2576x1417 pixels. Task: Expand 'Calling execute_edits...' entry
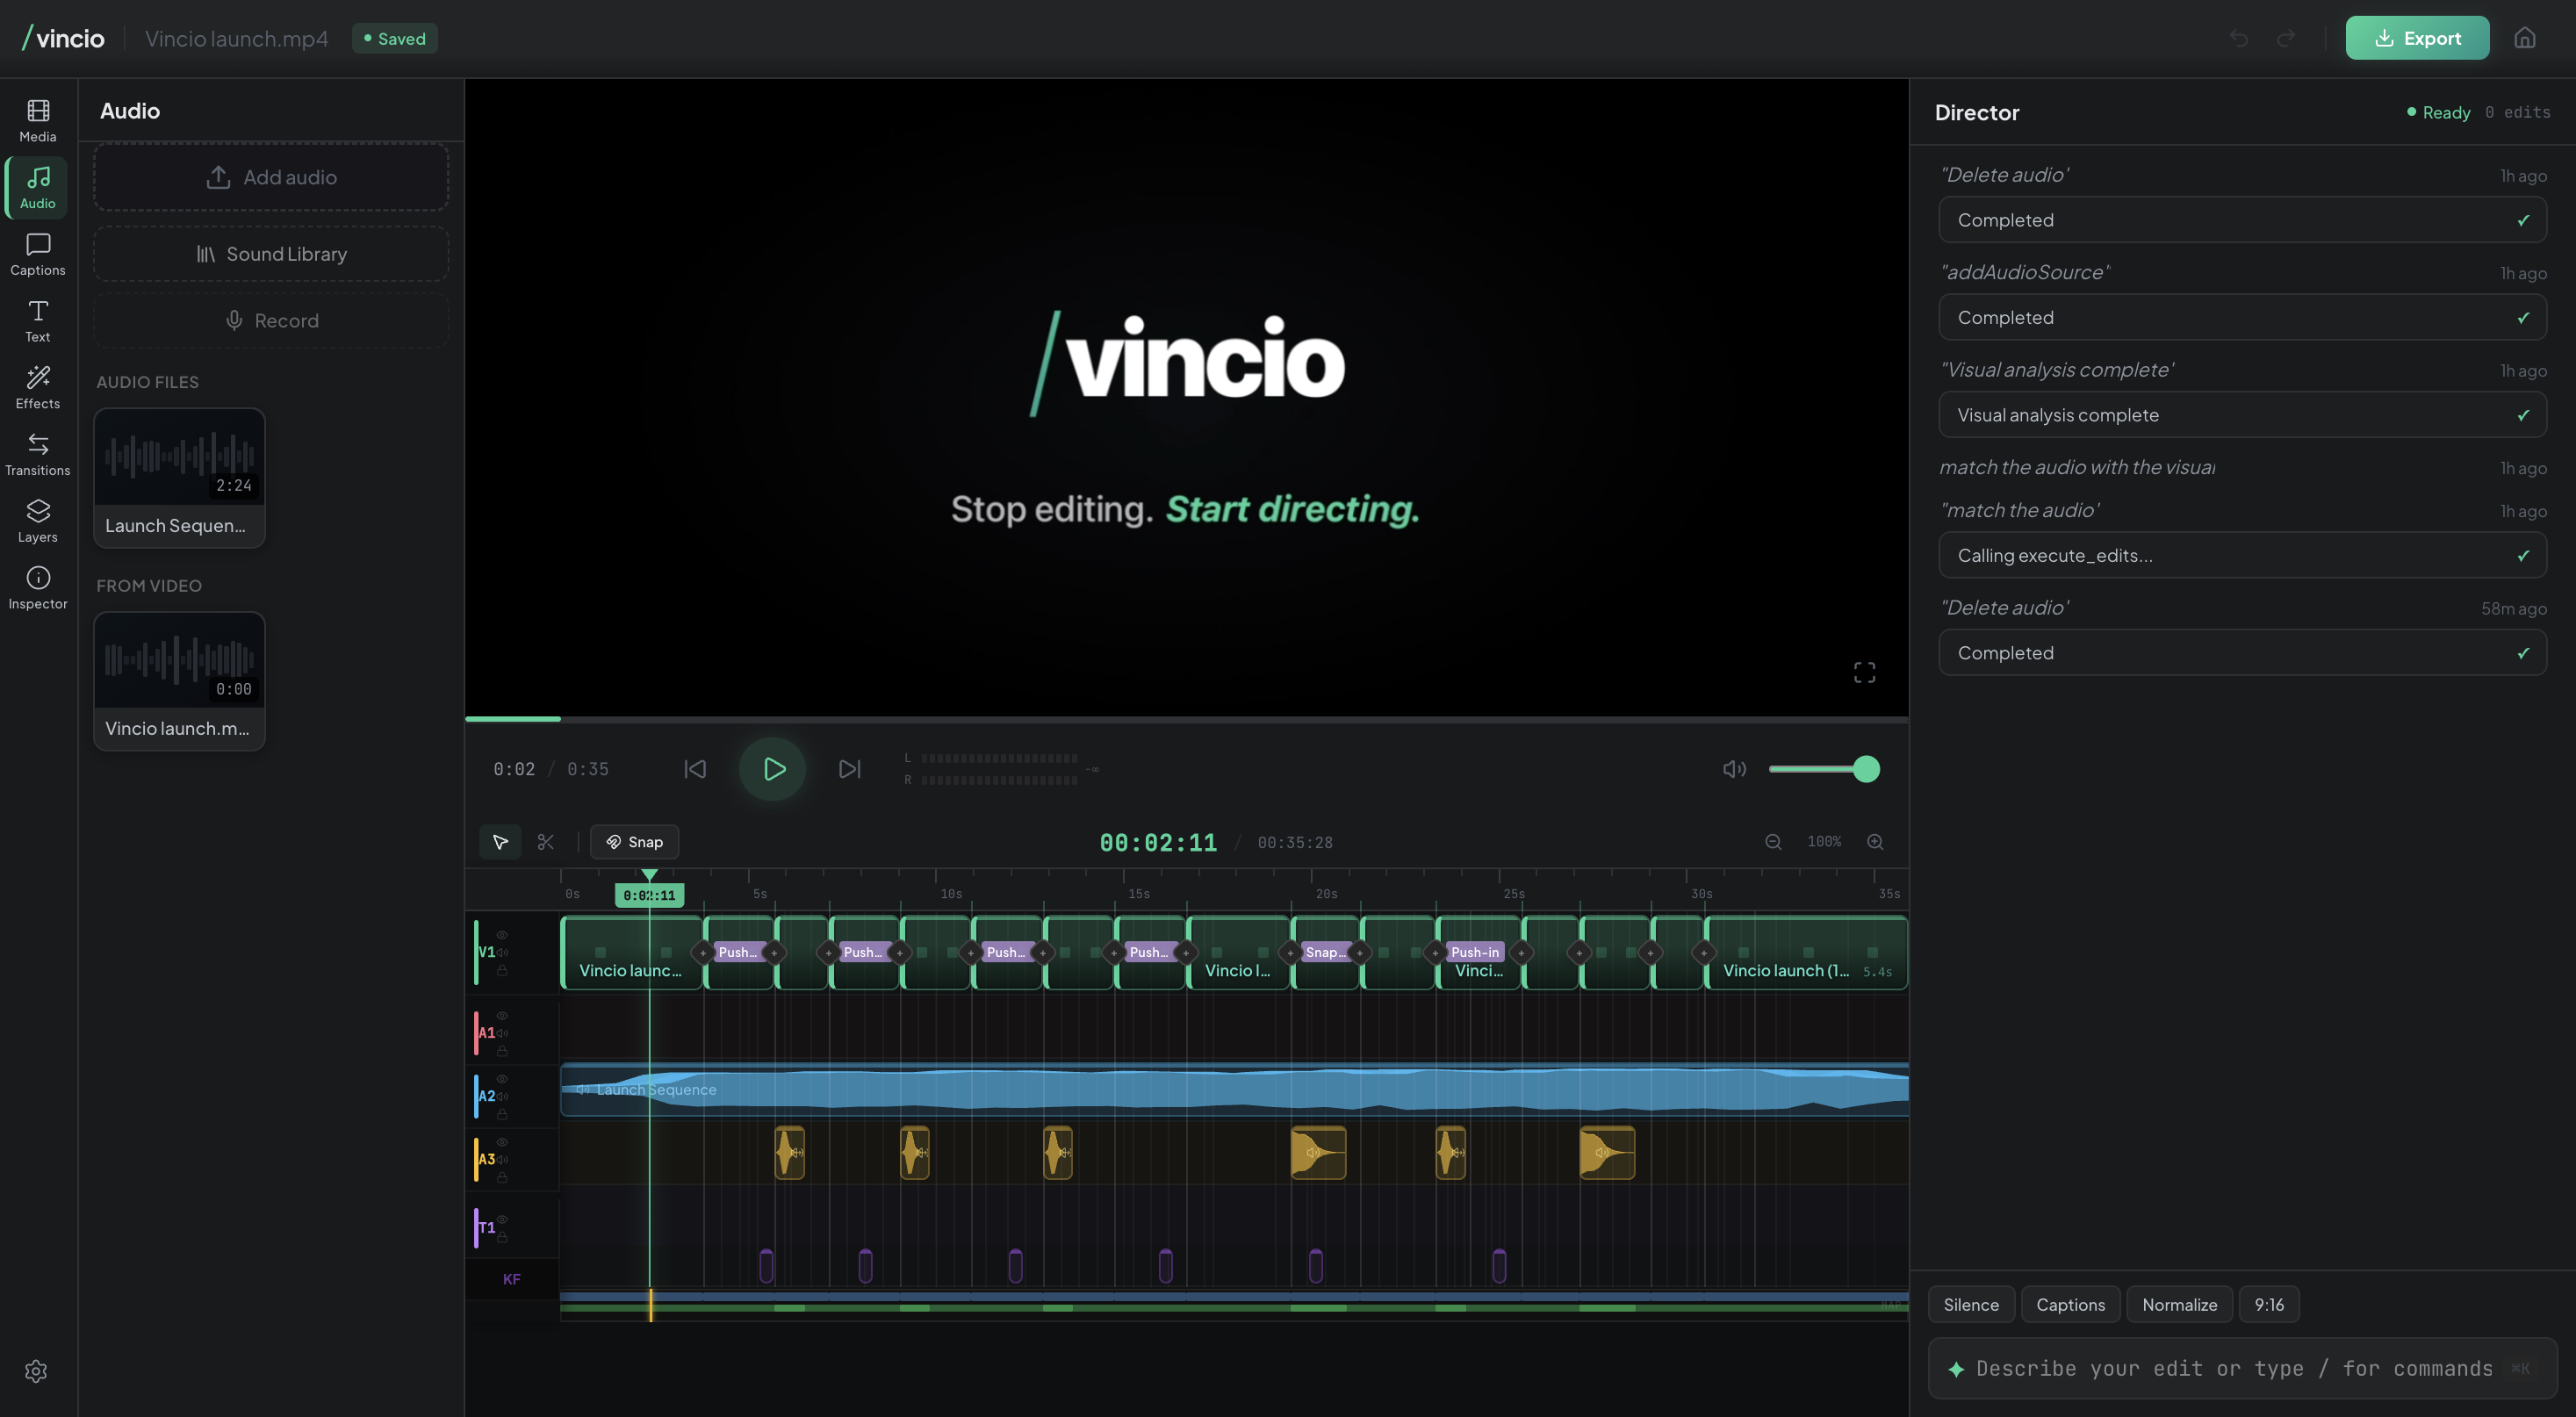click(x=2242, y=555)
